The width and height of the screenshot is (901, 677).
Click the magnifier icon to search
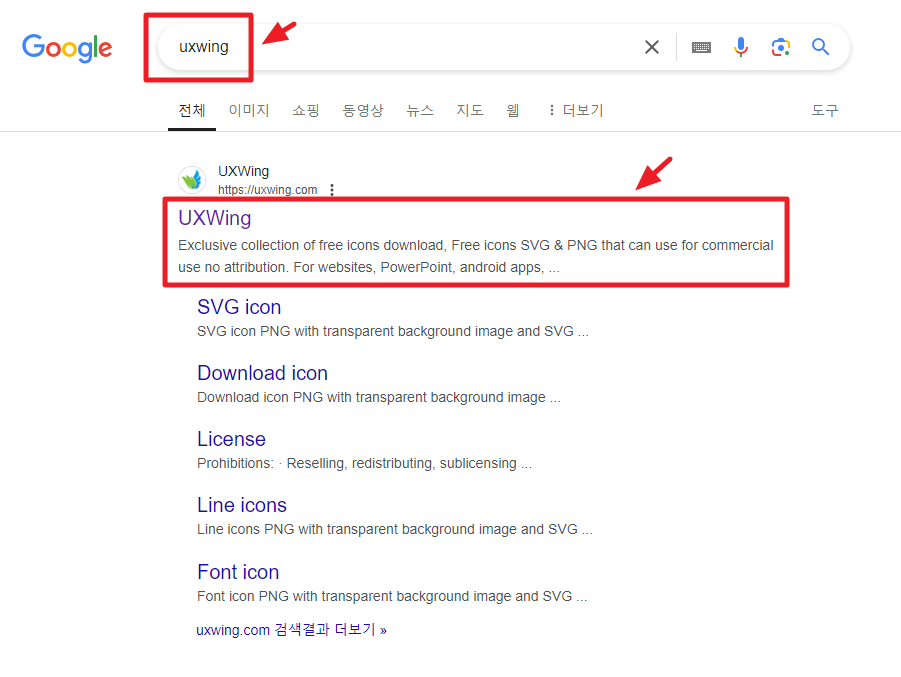click(x=820, y=46)
